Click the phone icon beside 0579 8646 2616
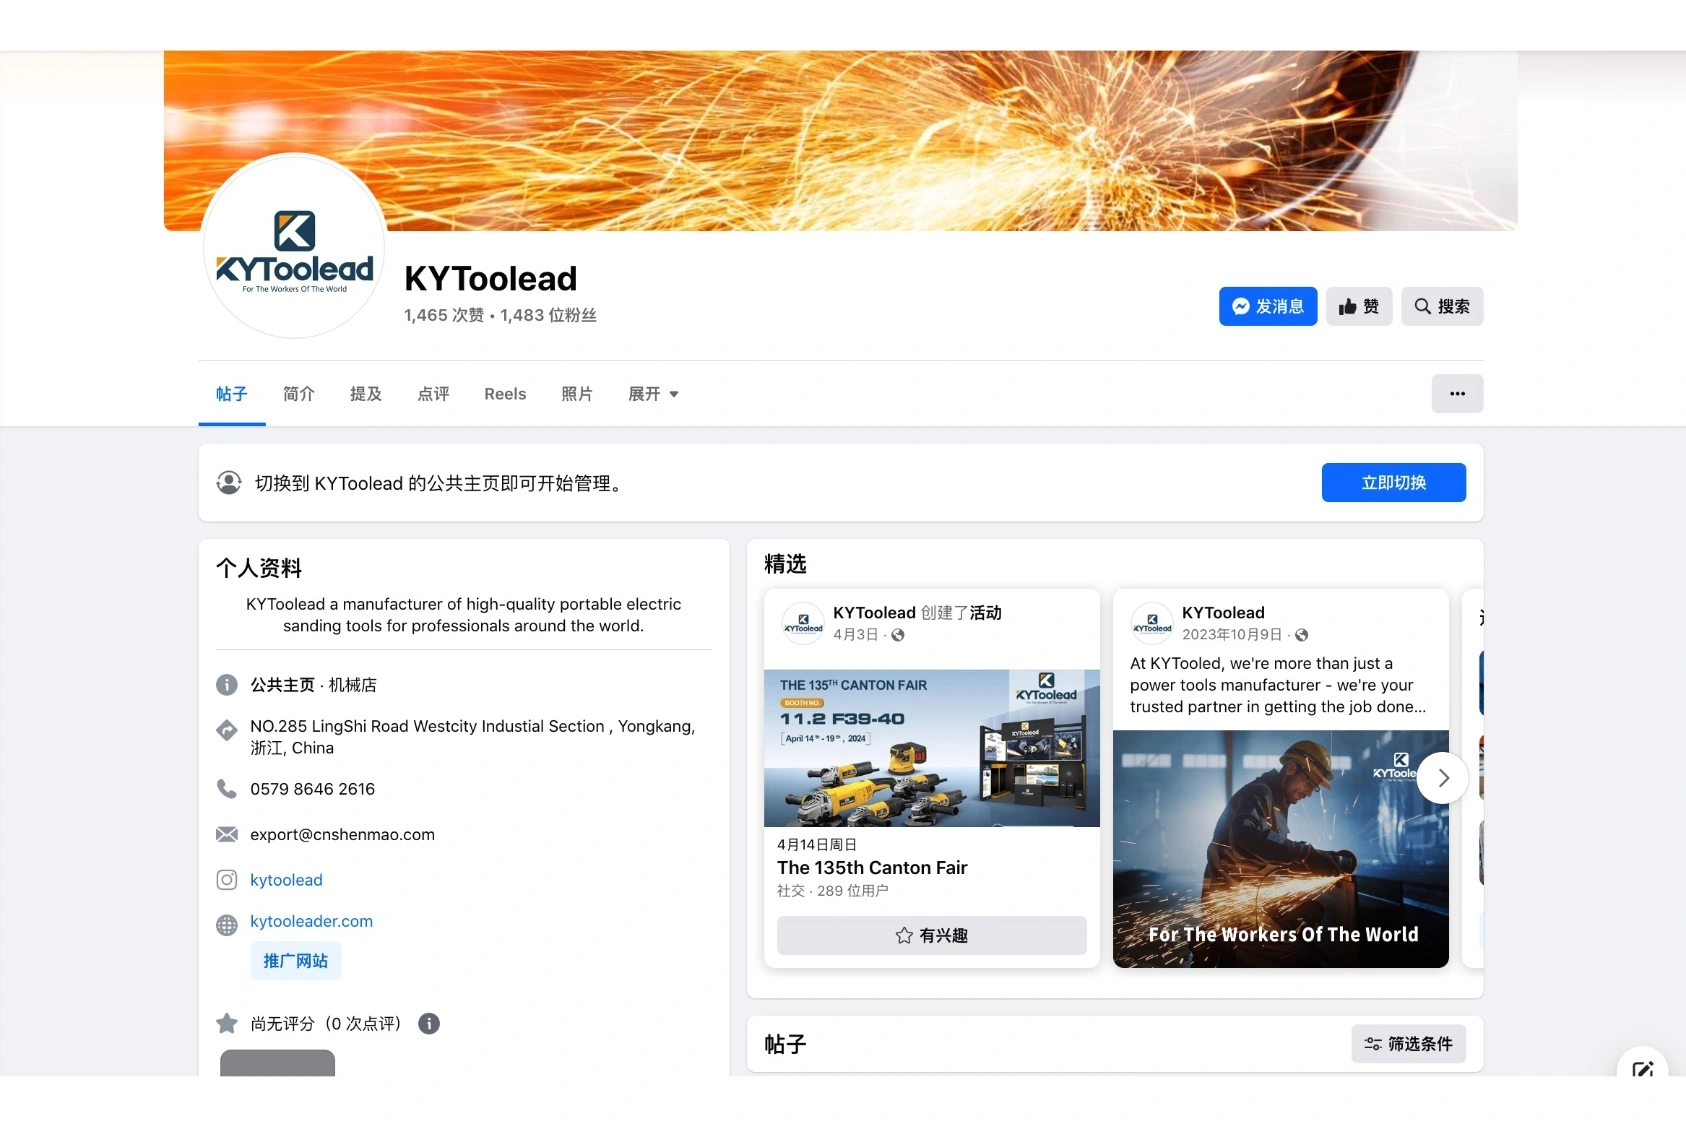The image size is (1686, 1124). click(227, 789)
